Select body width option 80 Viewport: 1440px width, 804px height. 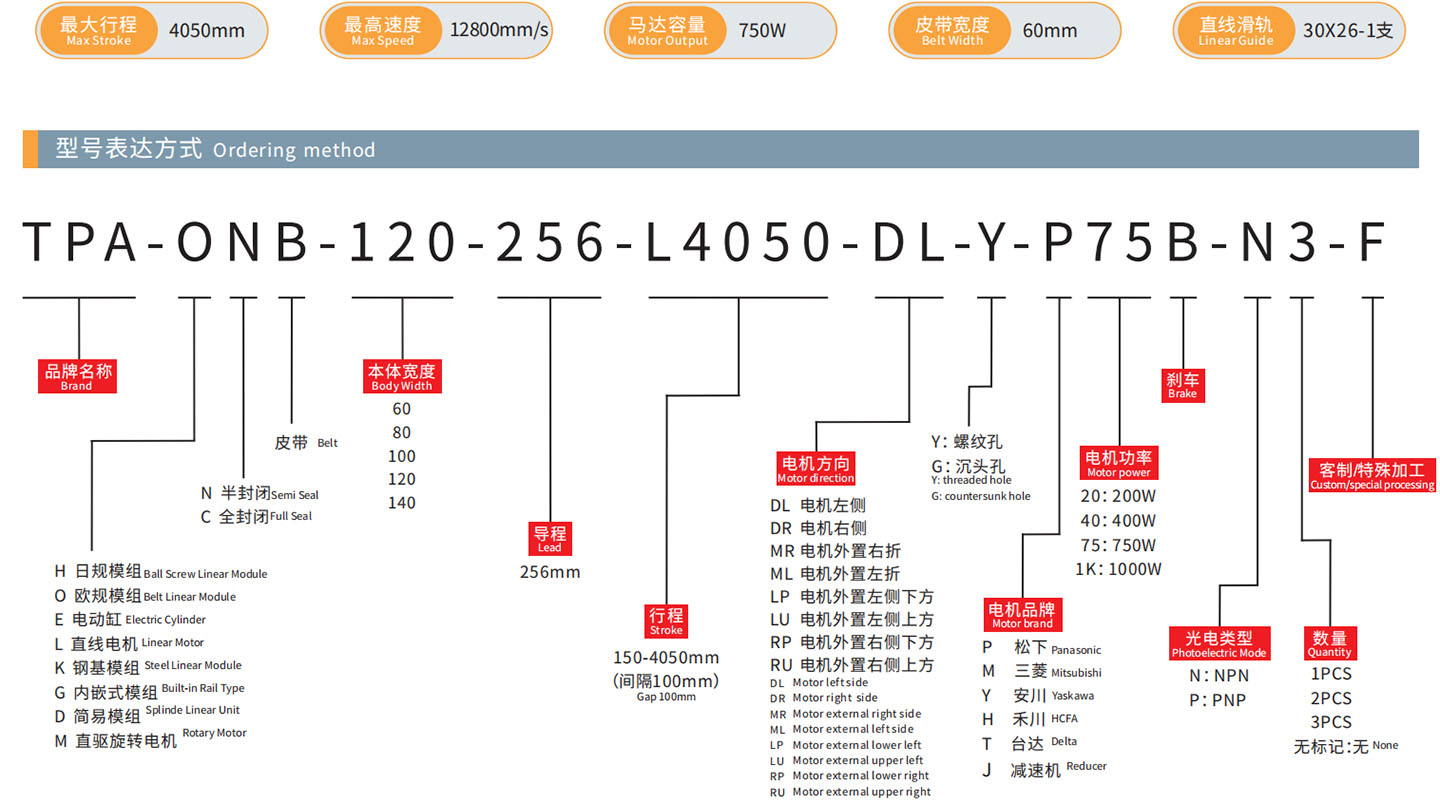pyautogui.click(x=402, y=432)
